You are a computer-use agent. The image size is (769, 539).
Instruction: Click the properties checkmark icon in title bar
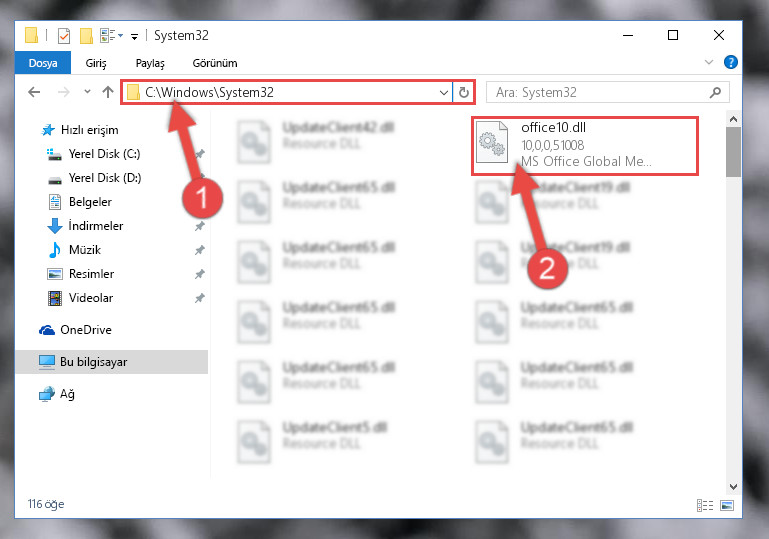64,36
